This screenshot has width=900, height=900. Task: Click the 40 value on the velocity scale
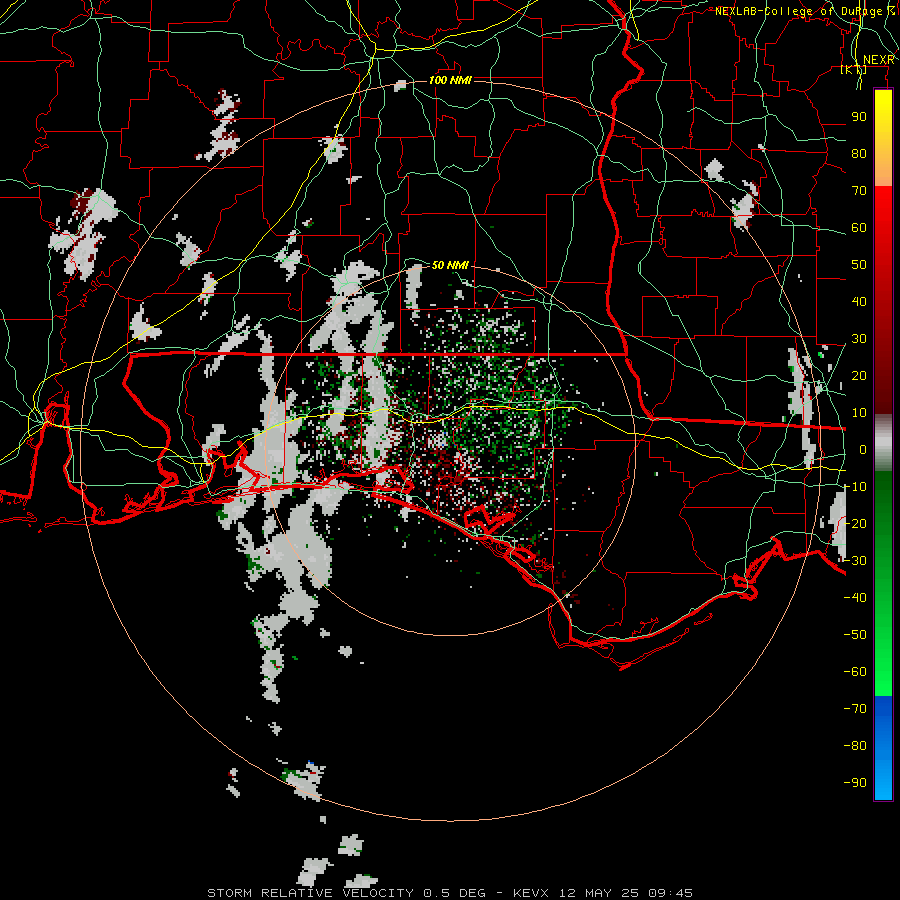coord(859,301)
